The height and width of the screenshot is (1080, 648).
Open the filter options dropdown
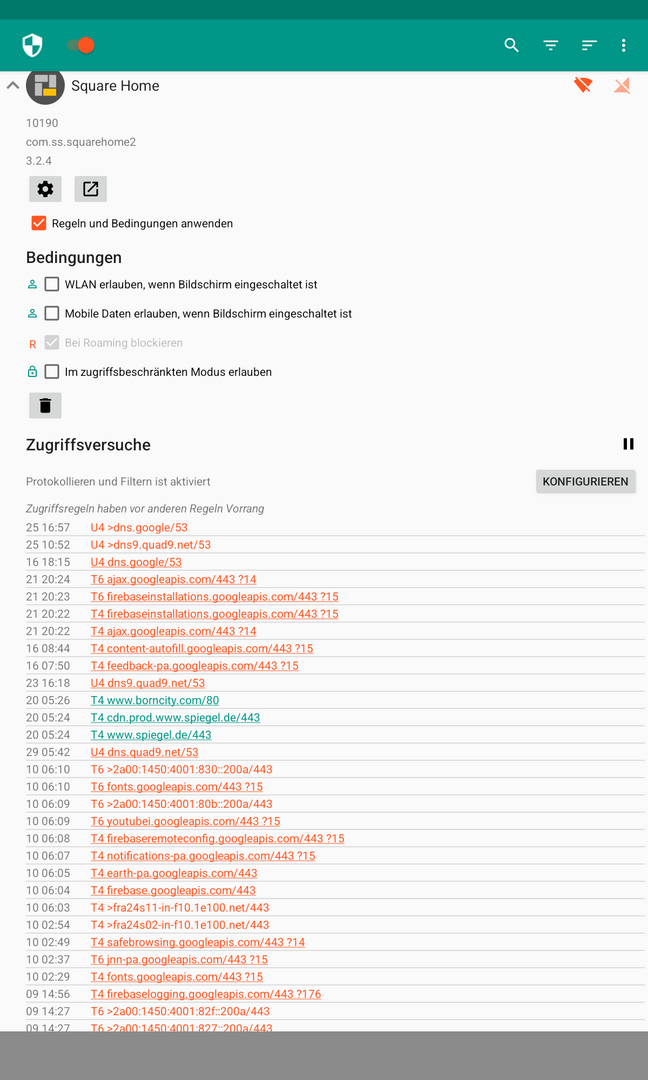(x=550, y=45)
